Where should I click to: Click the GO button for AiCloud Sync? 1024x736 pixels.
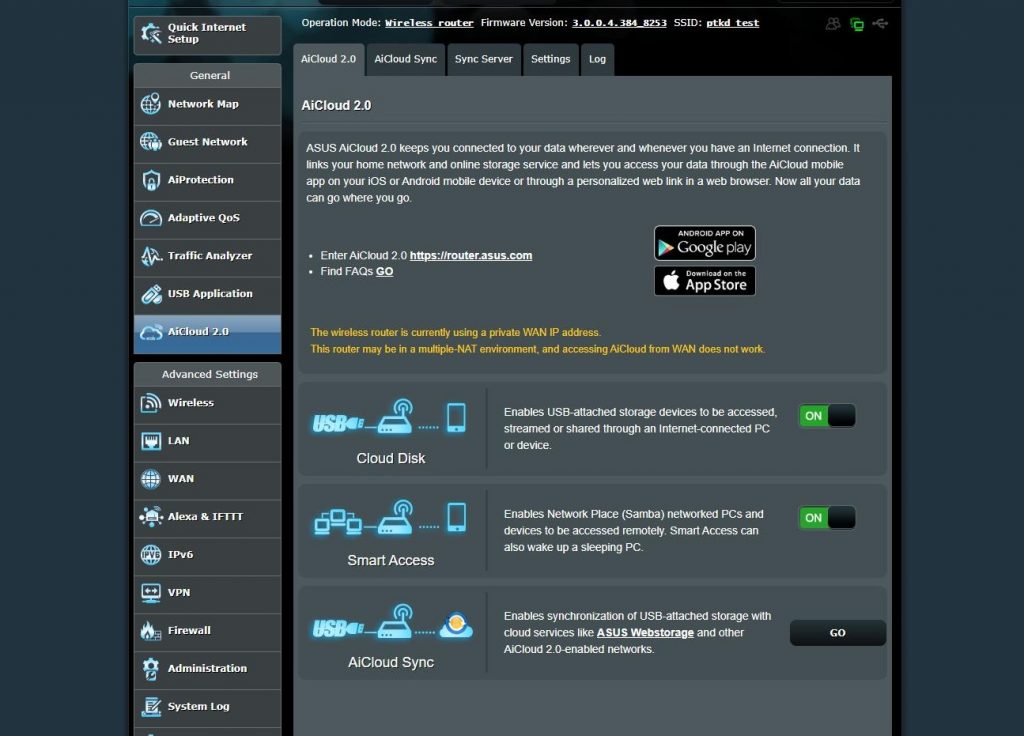click(838, 633)
